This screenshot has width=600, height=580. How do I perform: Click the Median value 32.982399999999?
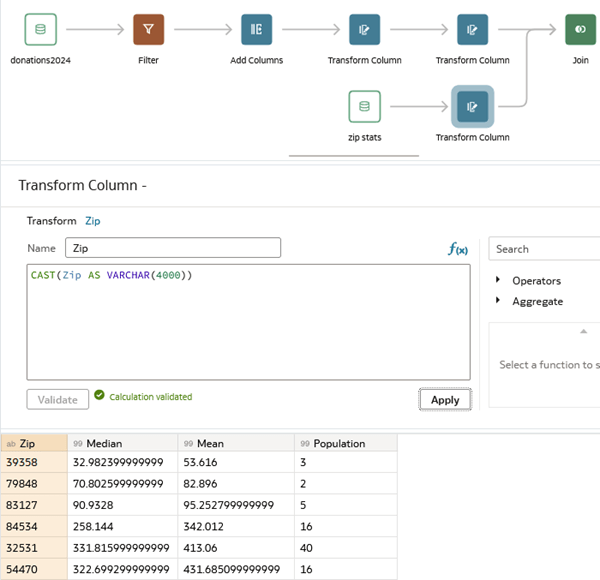pos(122,463)
